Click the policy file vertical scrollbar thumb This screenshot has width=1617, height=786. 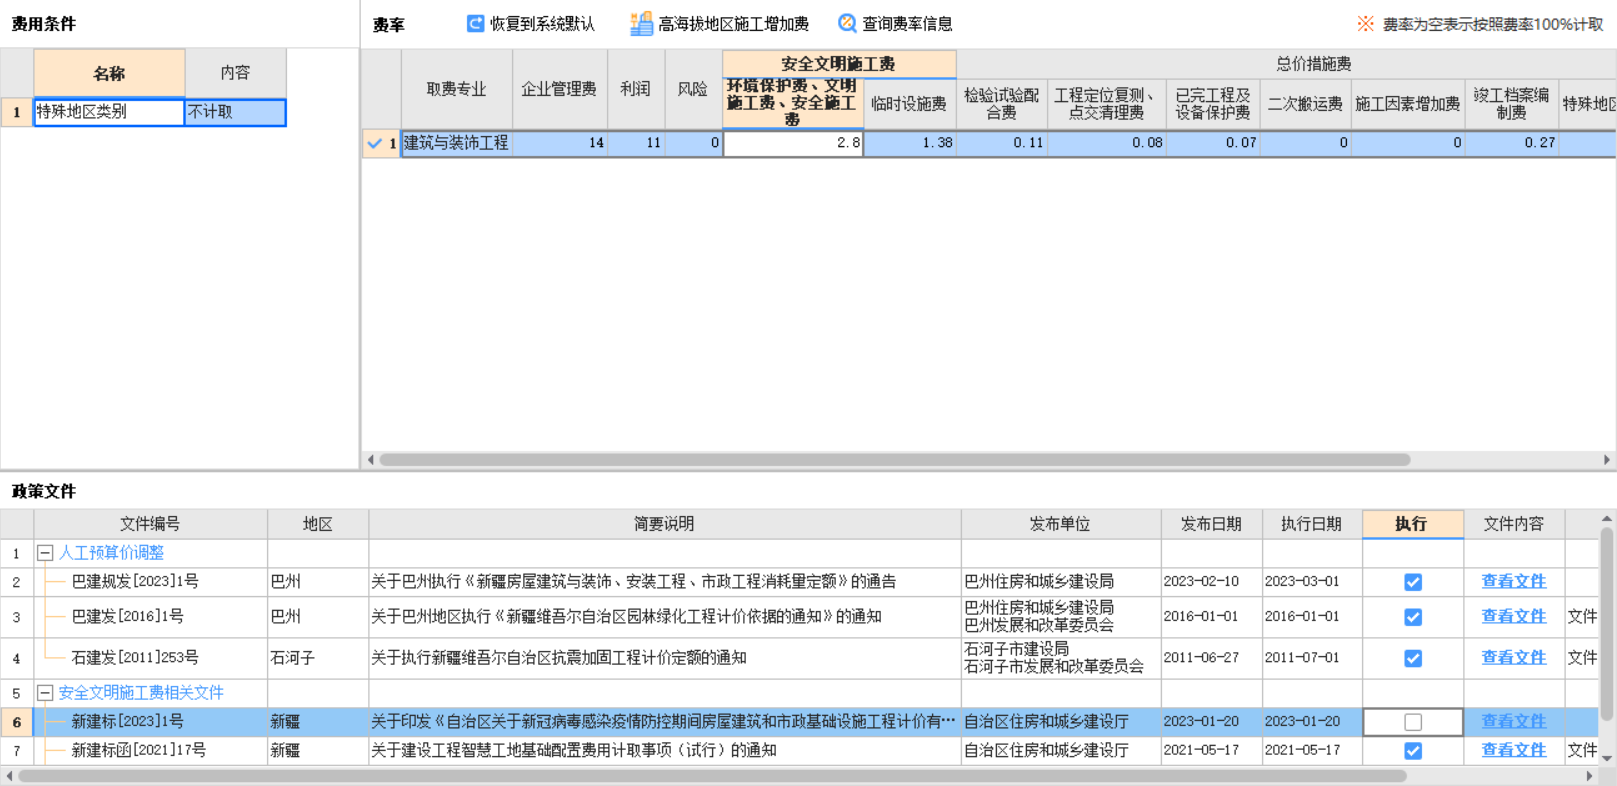(x=1607, y=624)
